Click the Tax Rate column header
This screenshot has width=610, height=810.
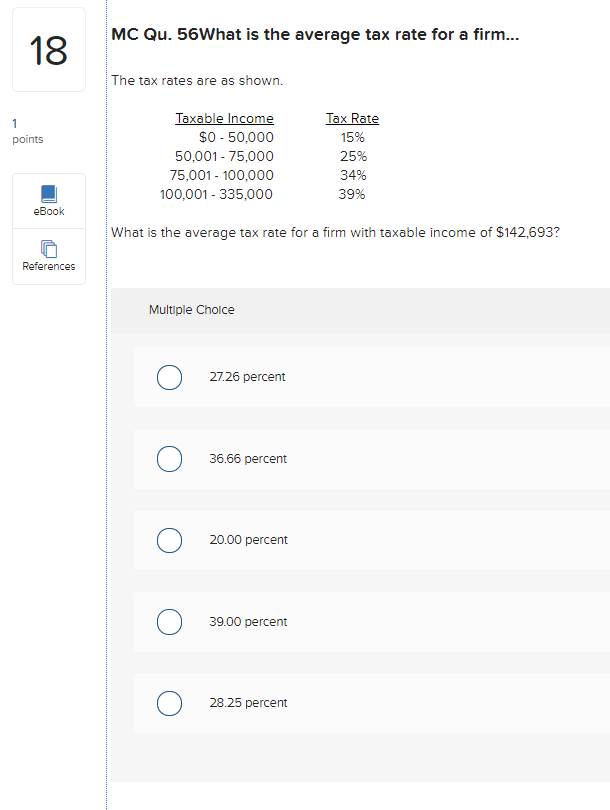[352, 118]
